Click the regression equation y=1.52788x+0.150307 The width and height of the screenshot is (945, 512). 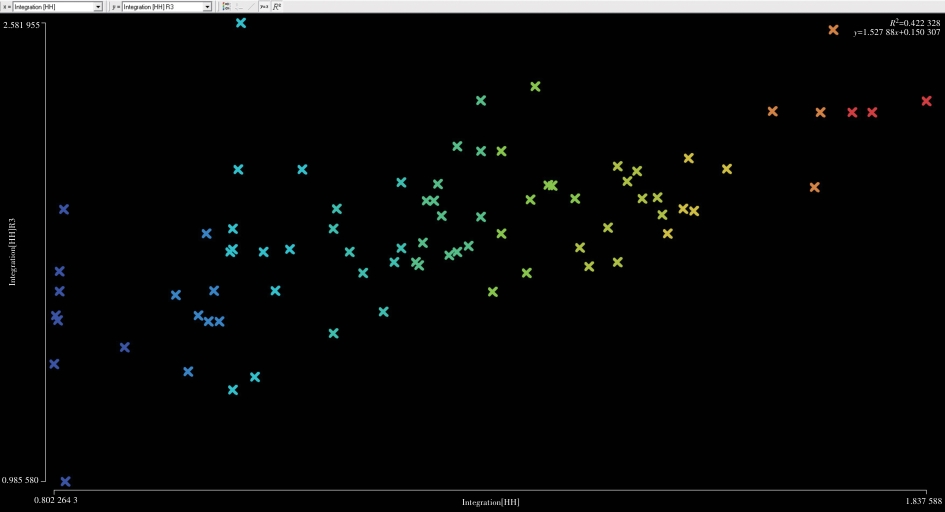(896, 32)
